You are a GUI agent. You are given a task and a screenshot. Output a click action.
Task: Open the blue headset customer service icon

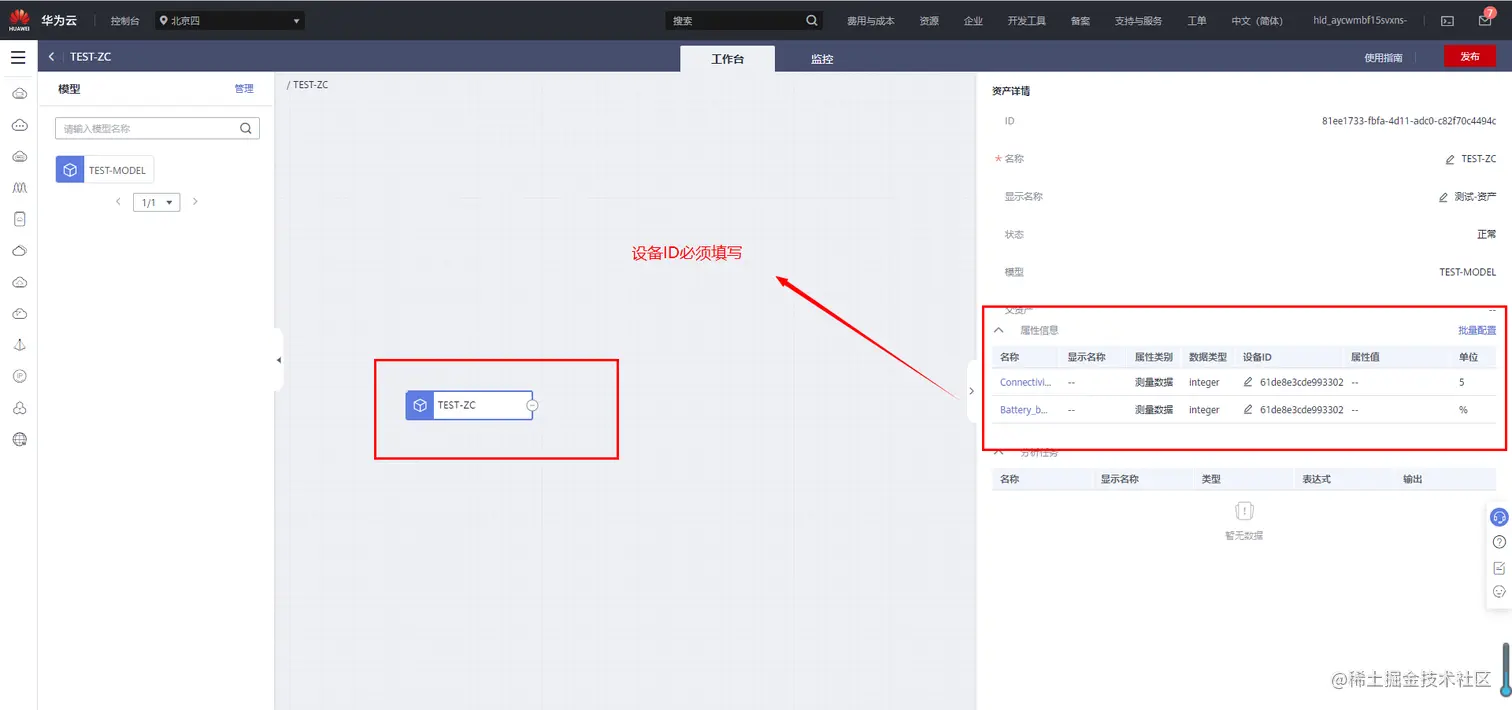point(1499,517)
